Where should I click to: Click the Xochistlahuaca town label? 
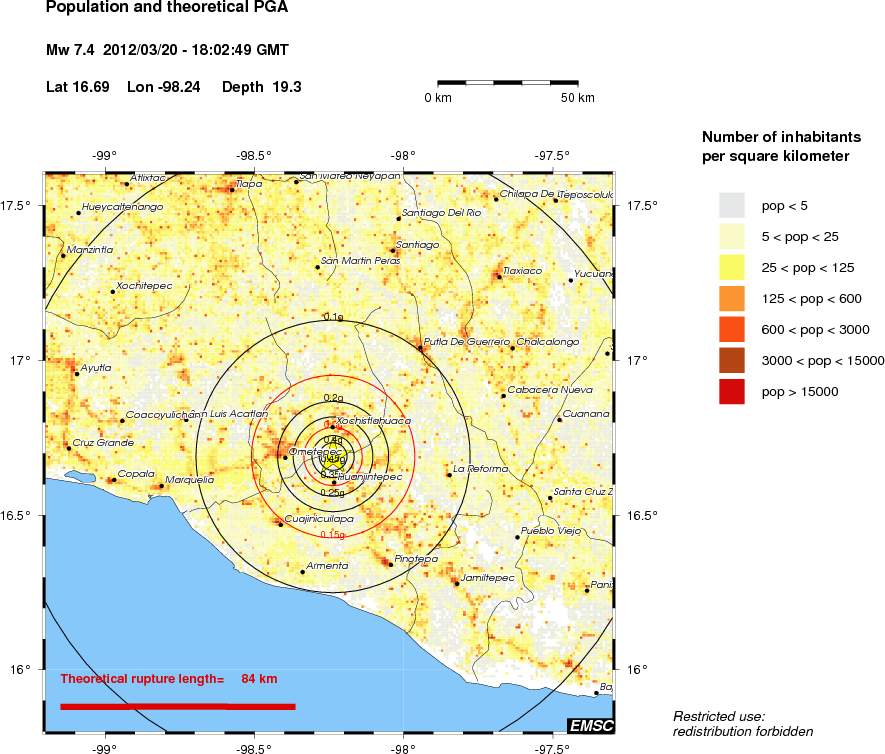point(374,420)
